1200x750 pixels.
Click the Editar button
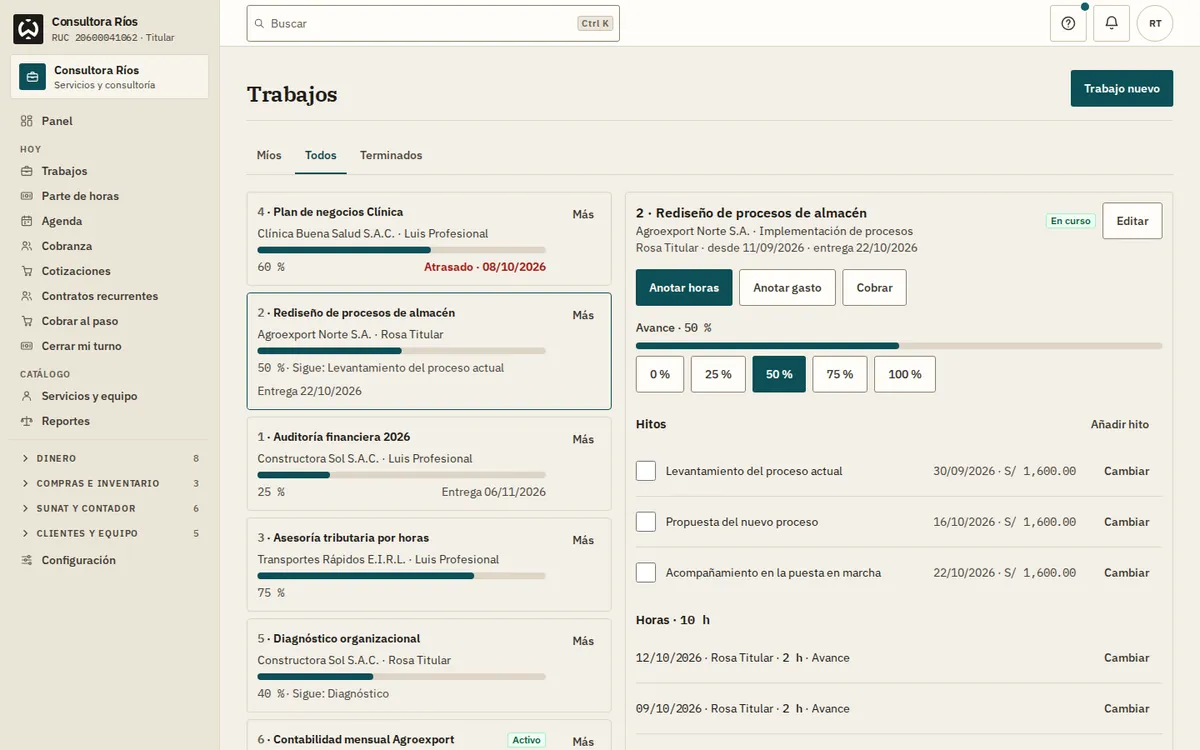coord(1132,221)
